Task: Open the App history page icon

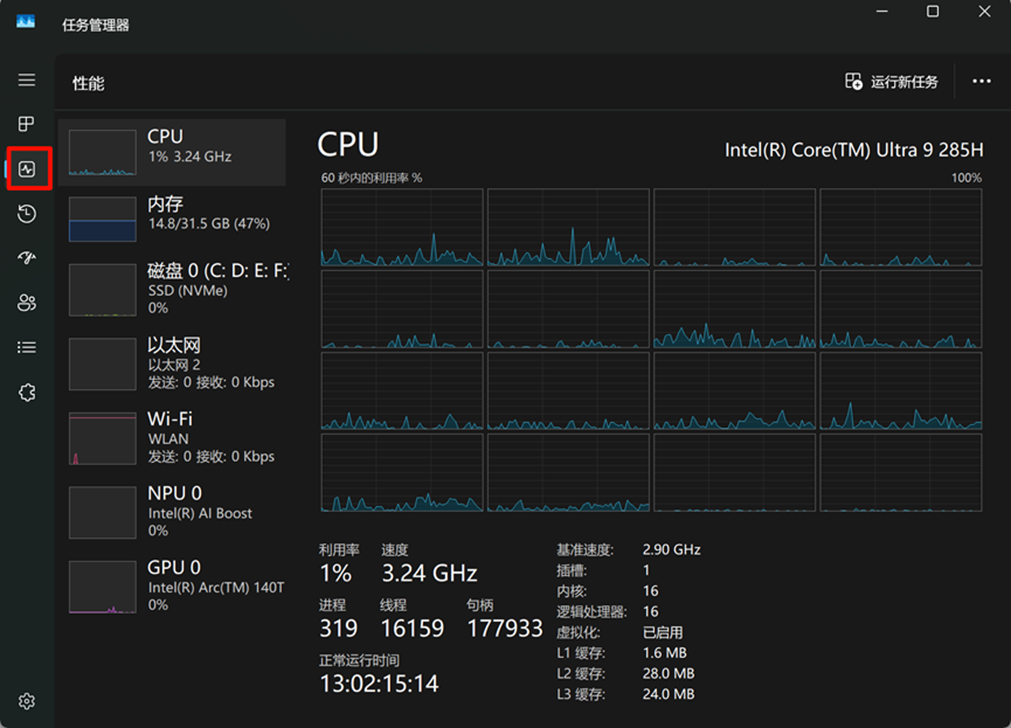Action: tap(27, 213)
